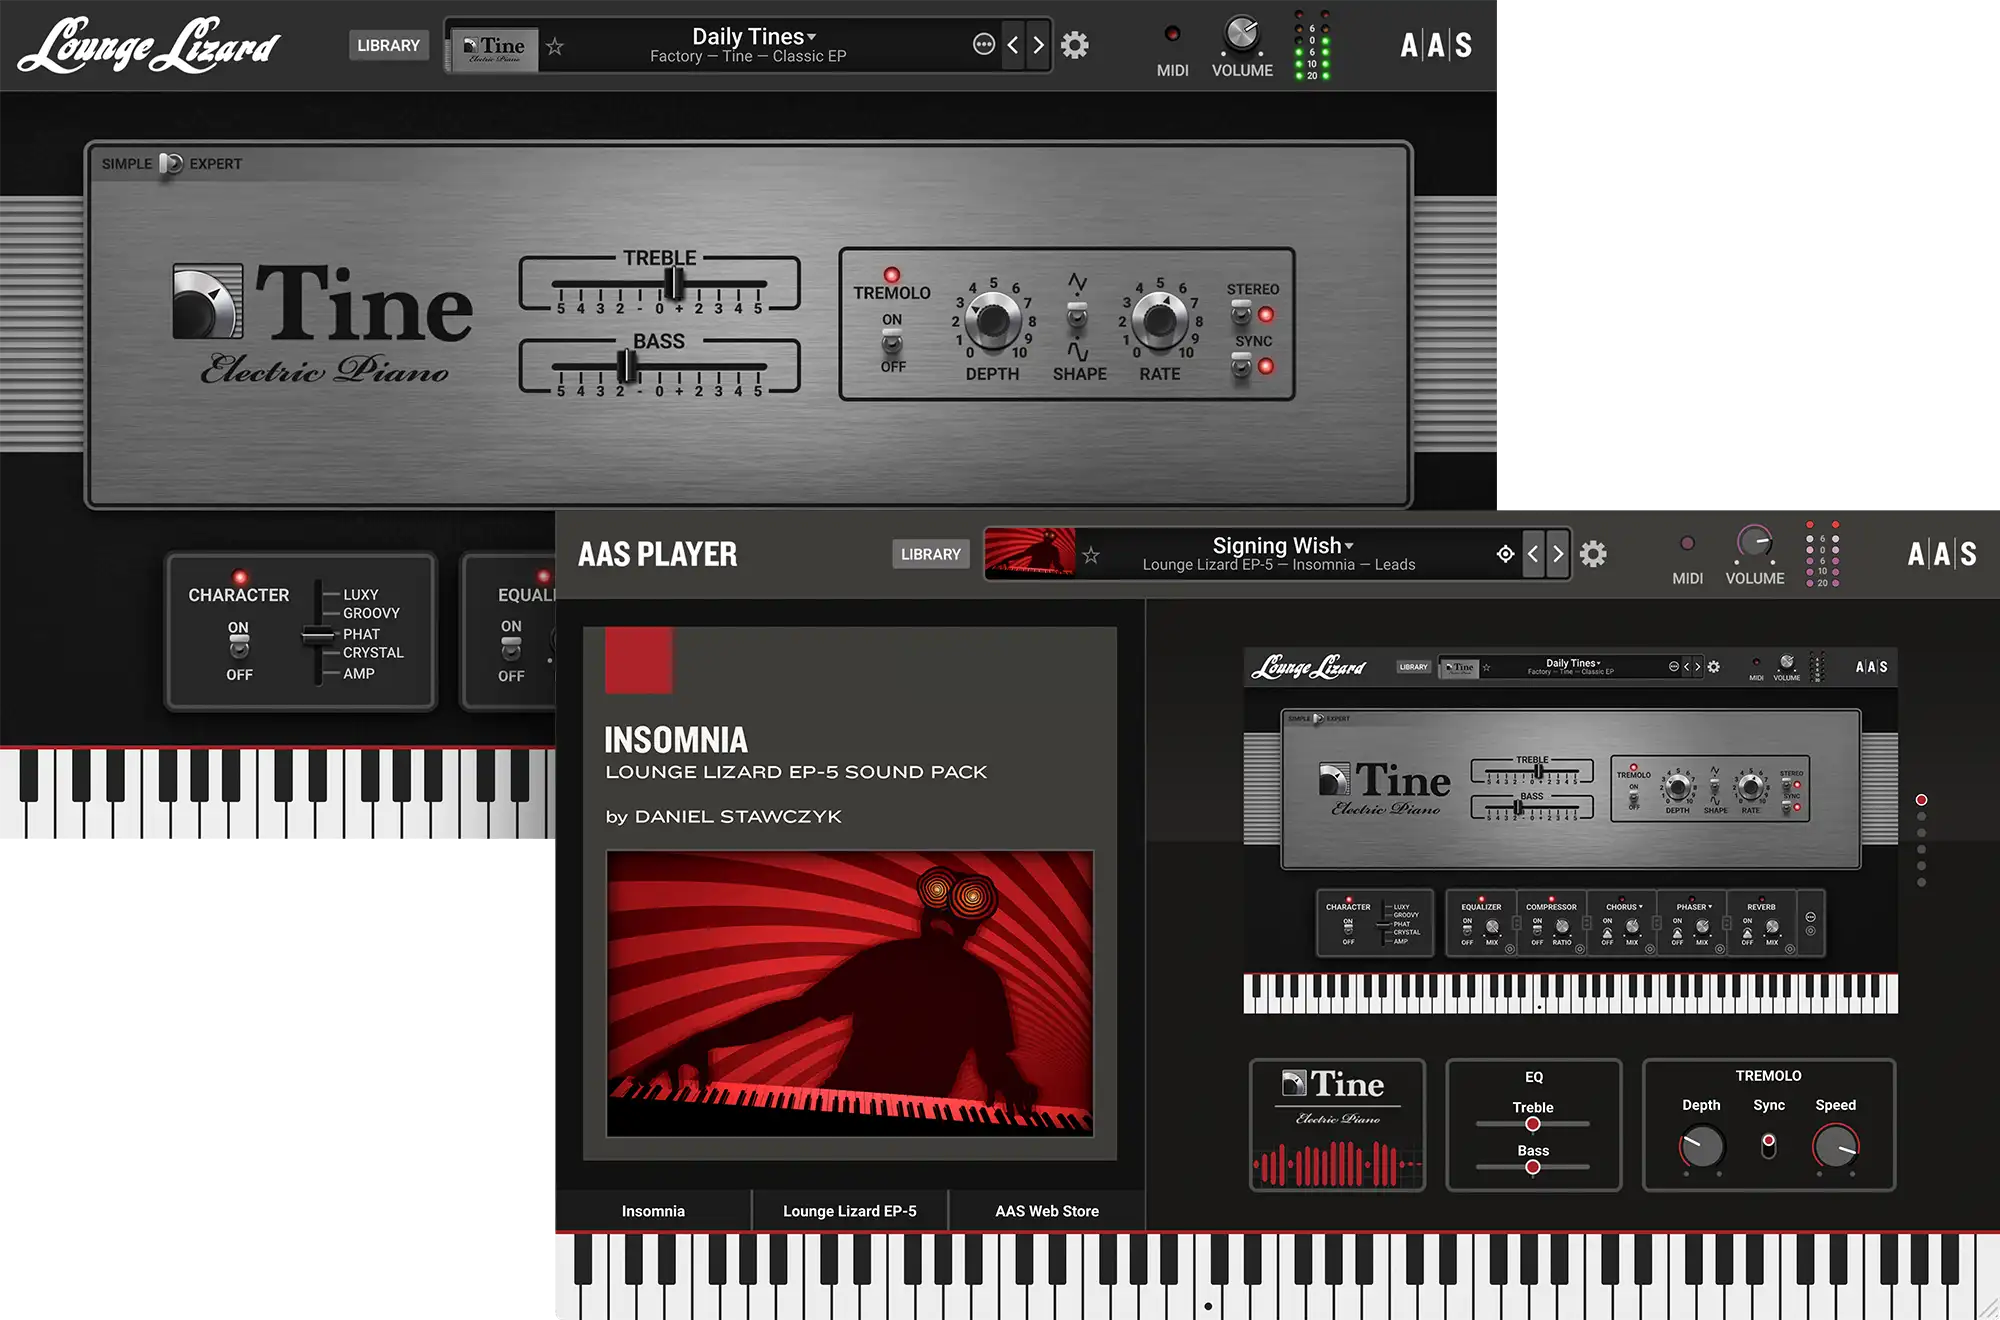Click the Speed knob in AAS Player tremolo
This screenshot has height=1320, width=2000.
click(x=1836, y=1146)
